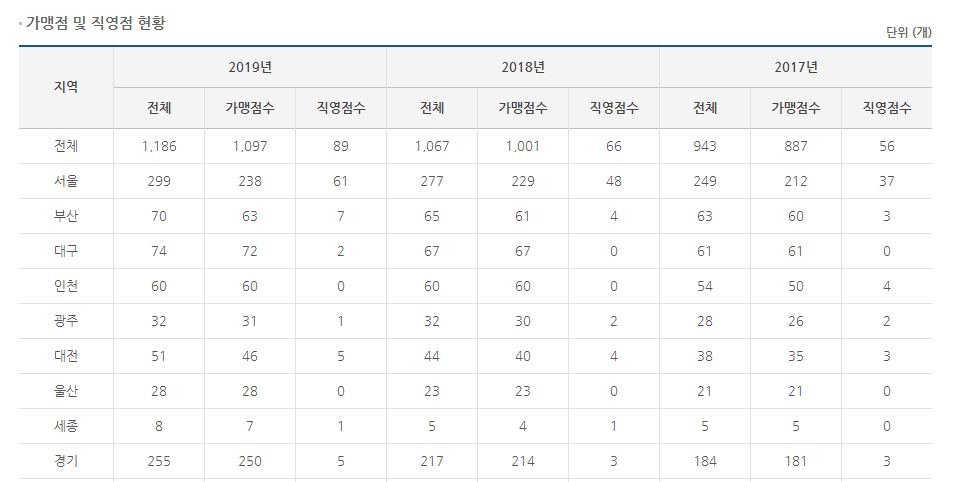This screenshot has height=482, width=953.
Task: Select the '대구' region row label
Action: [x=66, y=251]
